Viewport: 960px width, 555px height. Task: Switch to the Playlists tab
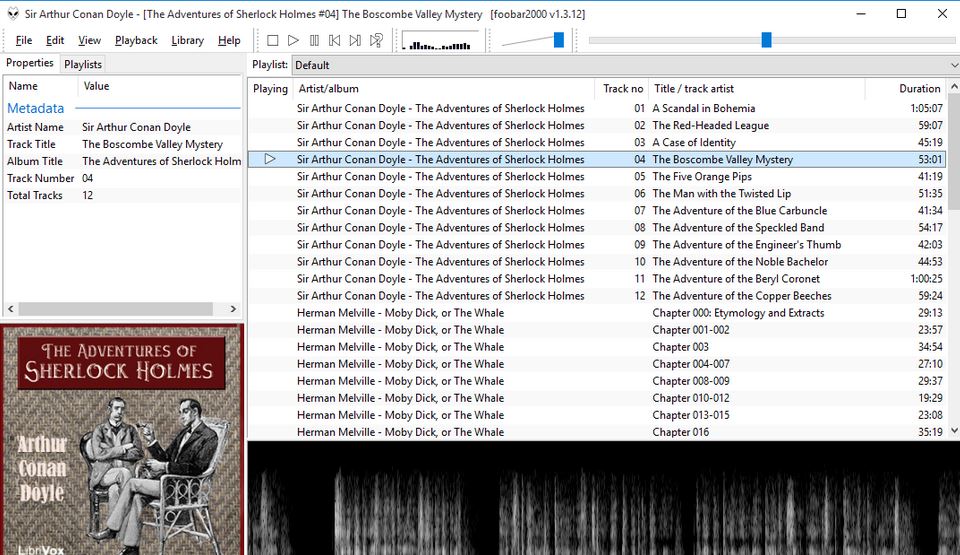pyautogui.click(x=83, y=64)
